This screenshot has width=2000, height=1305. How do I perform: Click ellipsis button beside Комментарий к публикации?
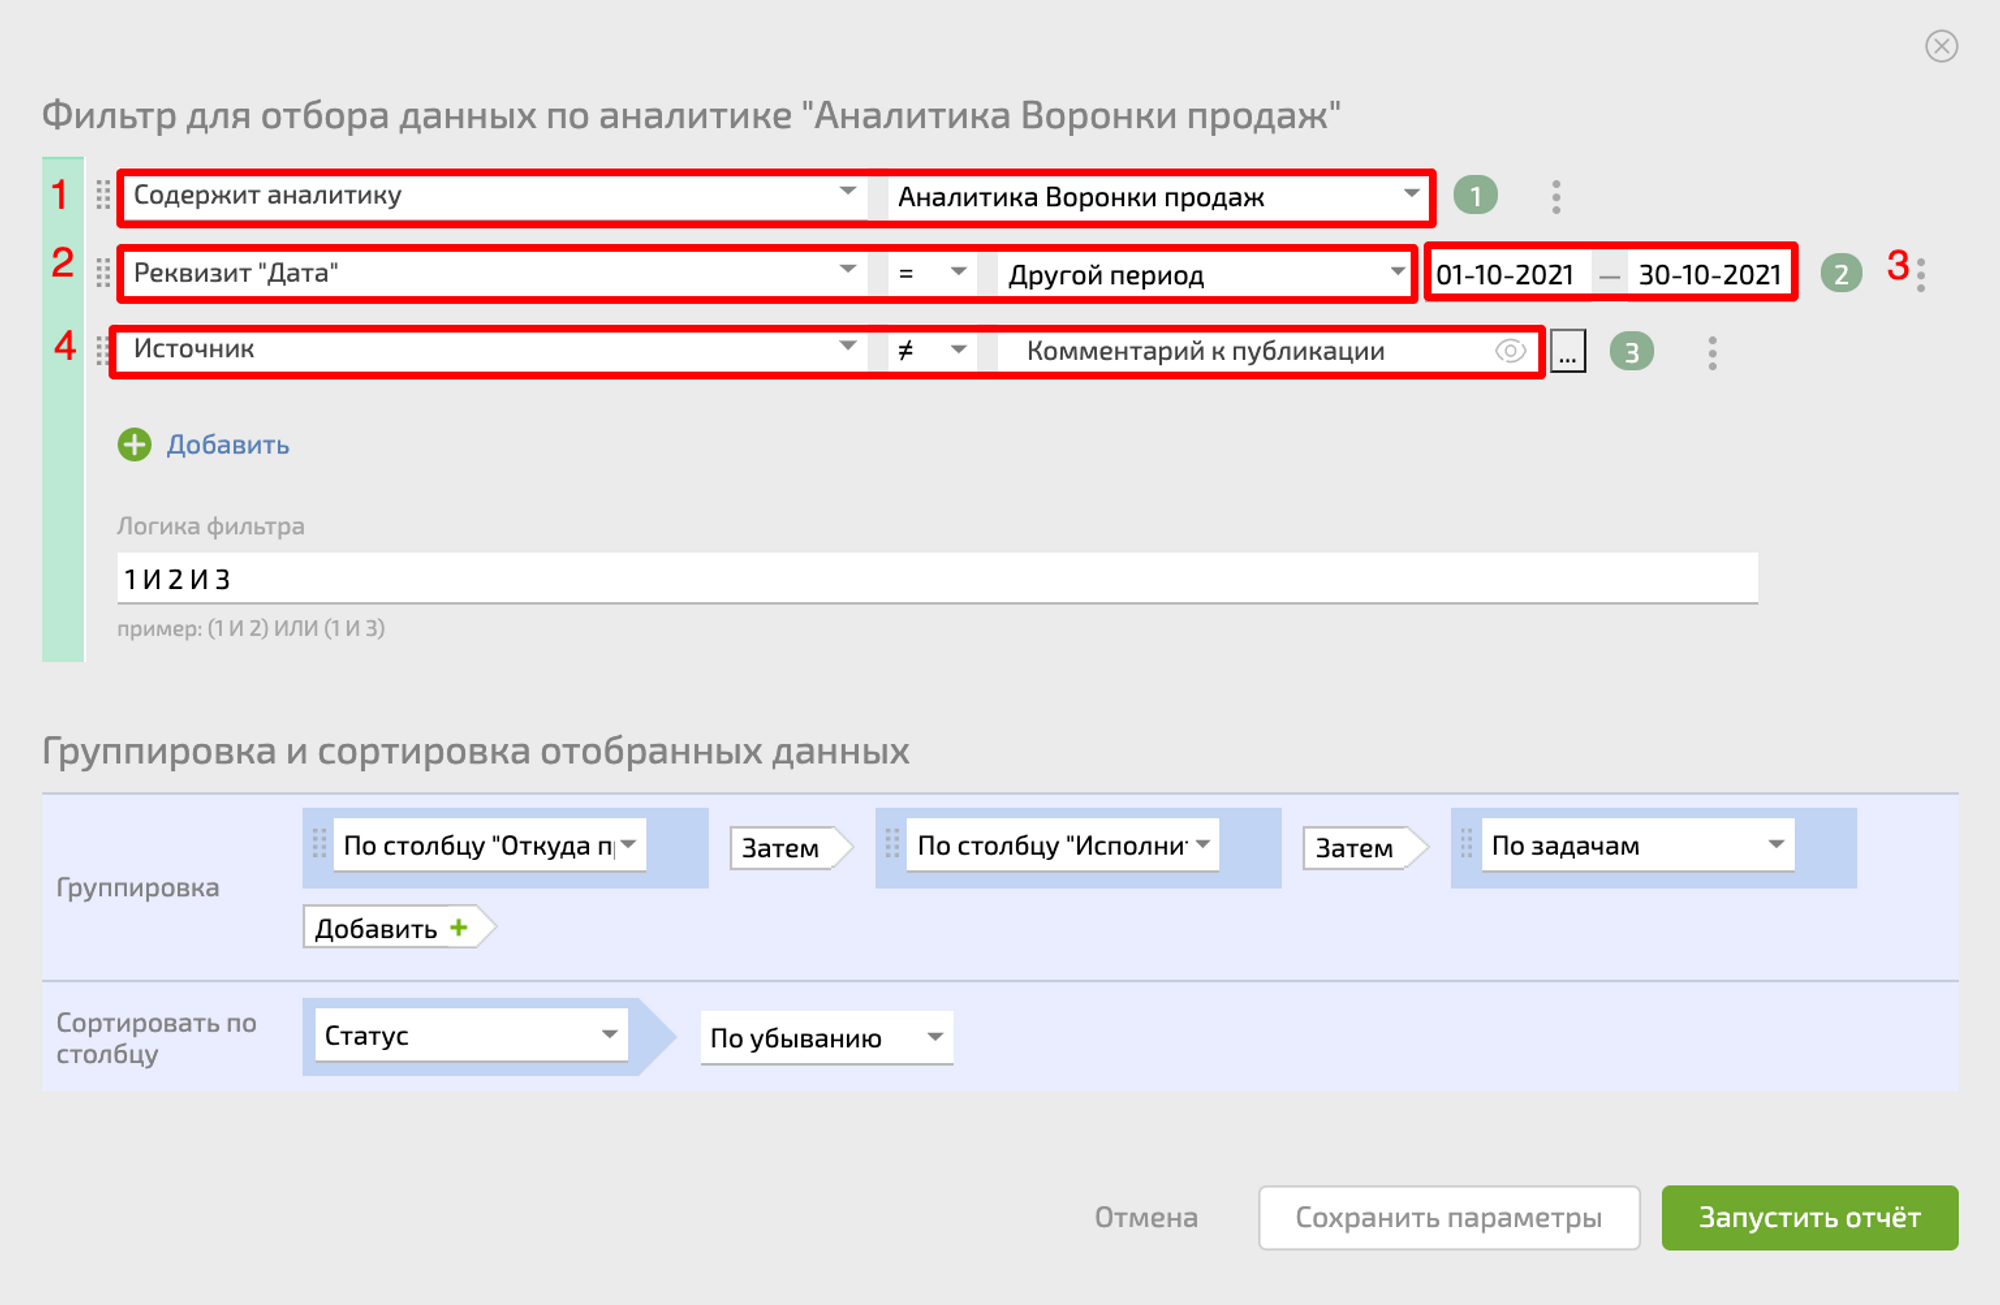[1567, 352]
